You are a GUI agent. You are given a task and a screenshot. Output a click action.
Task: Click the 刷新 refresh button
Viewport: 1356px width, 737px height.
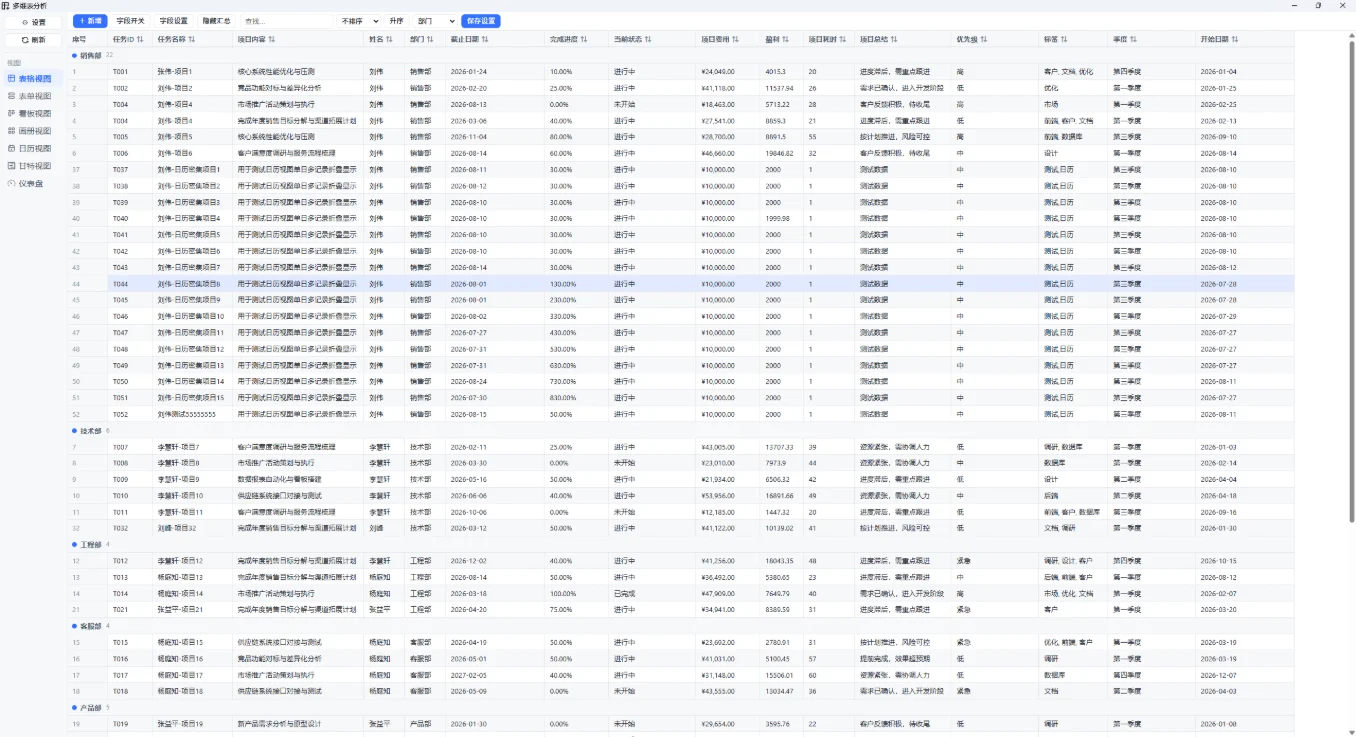tap(34, 39)
